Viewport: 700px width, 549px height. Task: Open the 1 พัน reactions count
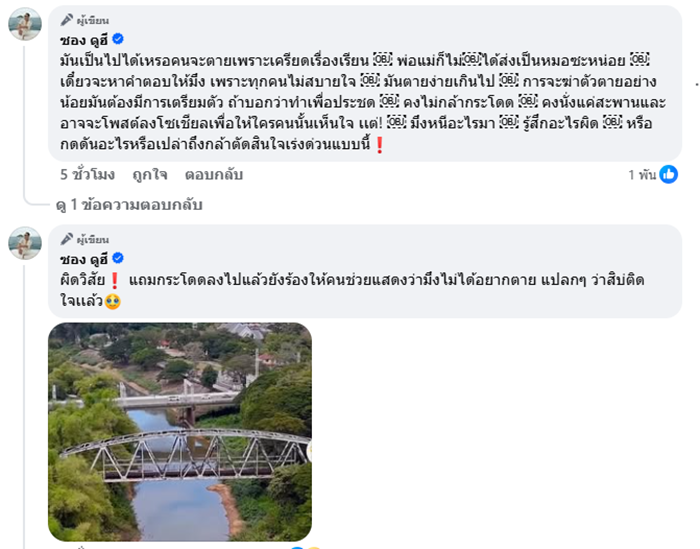[642, 174]
